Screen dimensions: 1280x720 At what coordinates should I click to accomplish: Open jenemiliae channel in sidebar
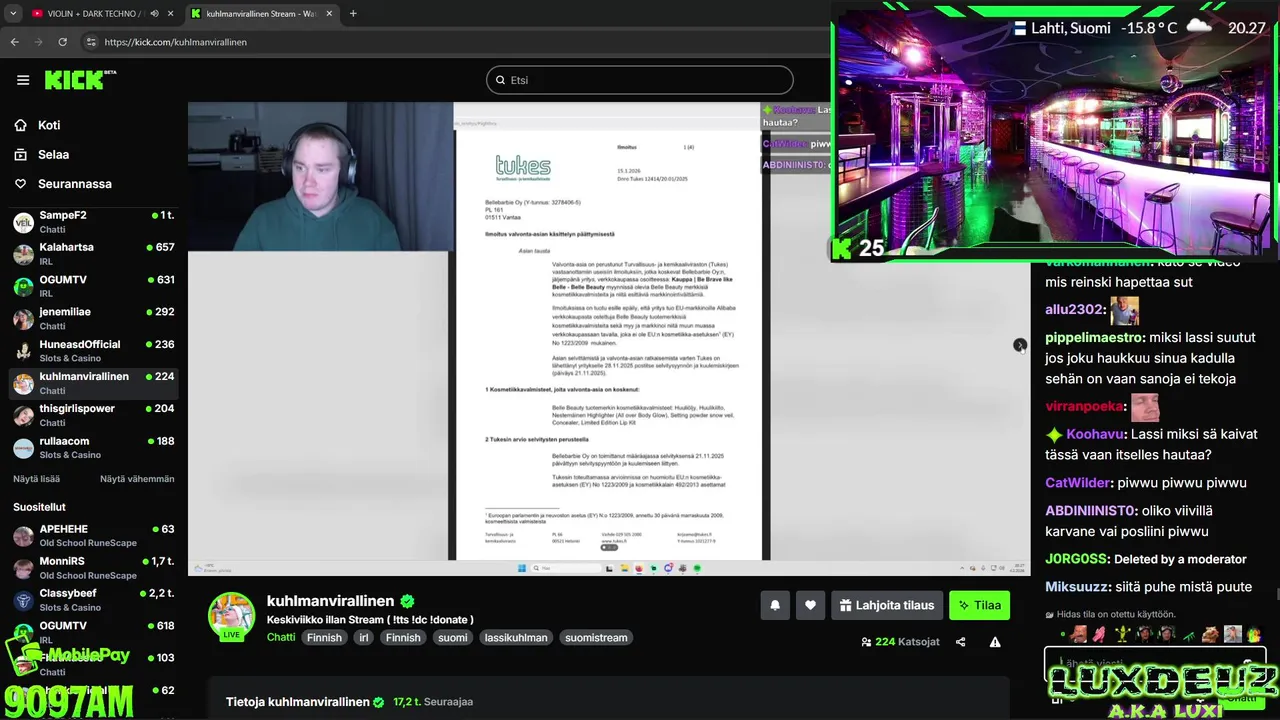coord(94,318)
